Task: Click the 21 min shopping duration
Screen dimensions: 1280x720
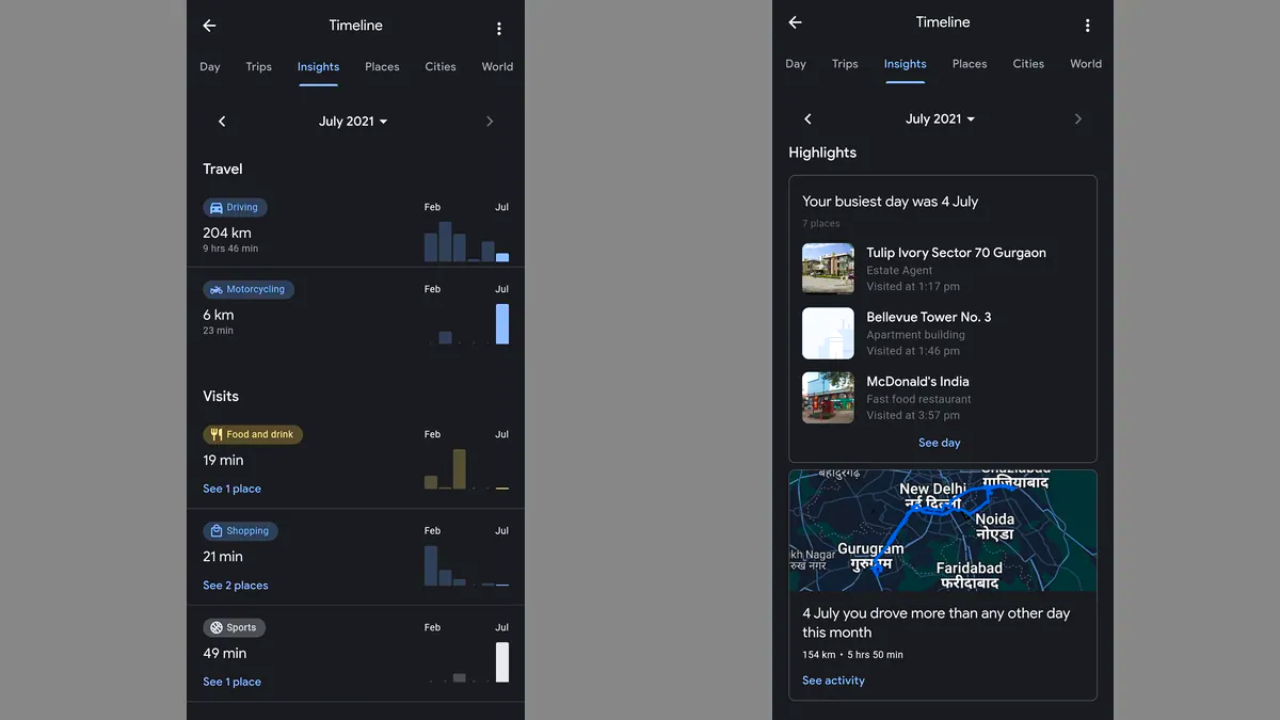Action: (223, 557)
